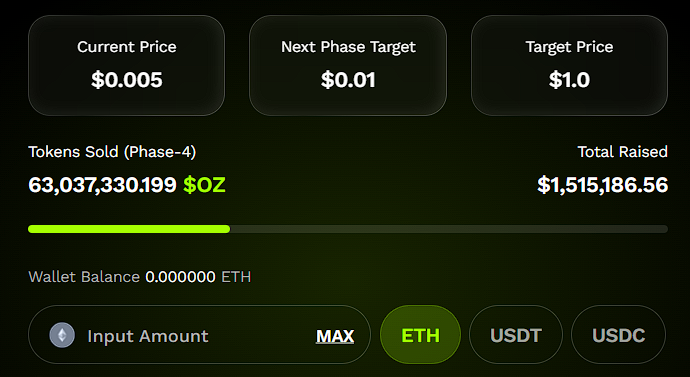Click the Total Raised label

[622, 152]
